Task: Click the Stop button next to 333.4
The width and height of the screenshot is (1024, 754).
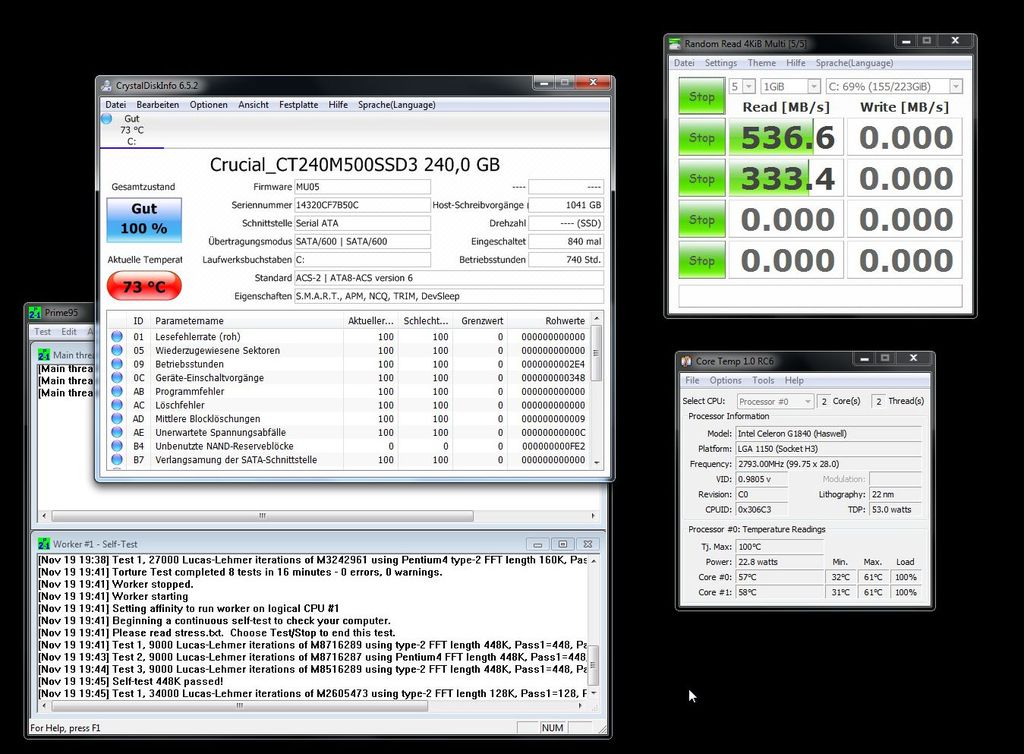Action: coord(701,178)
